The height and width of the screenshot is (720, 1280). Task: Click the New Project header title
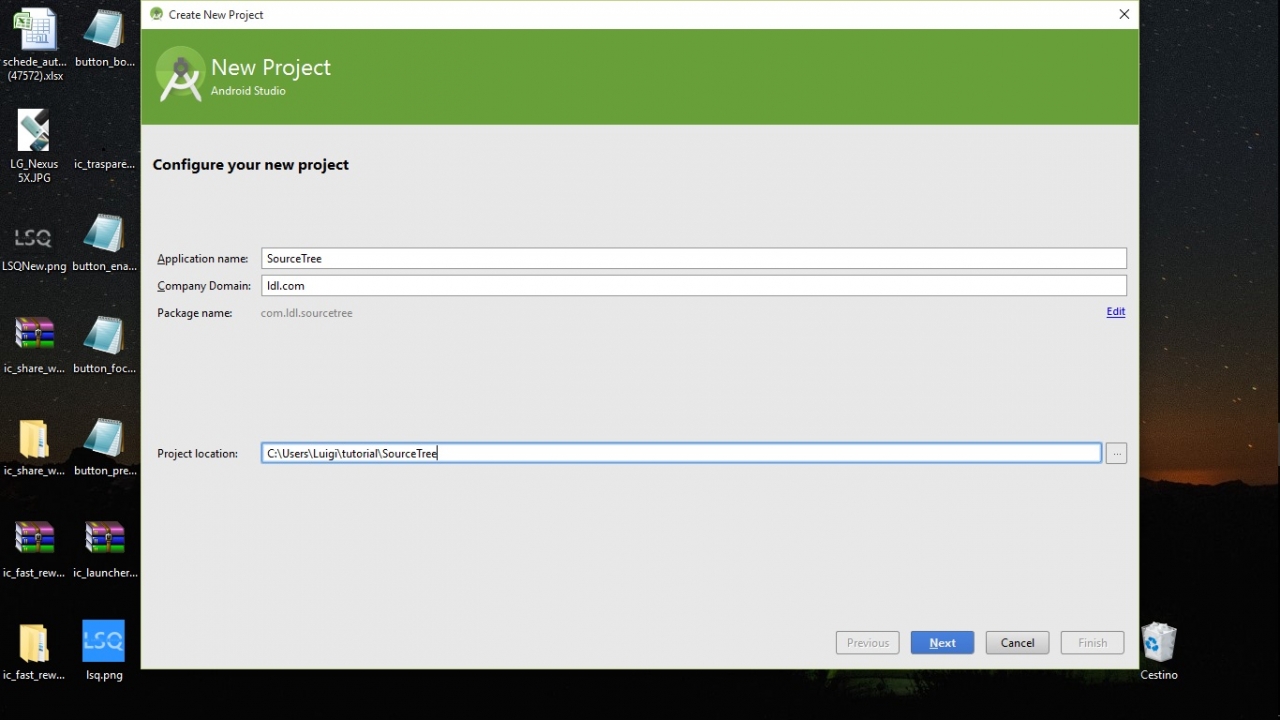pyautogui.click(x=270, y=67)
